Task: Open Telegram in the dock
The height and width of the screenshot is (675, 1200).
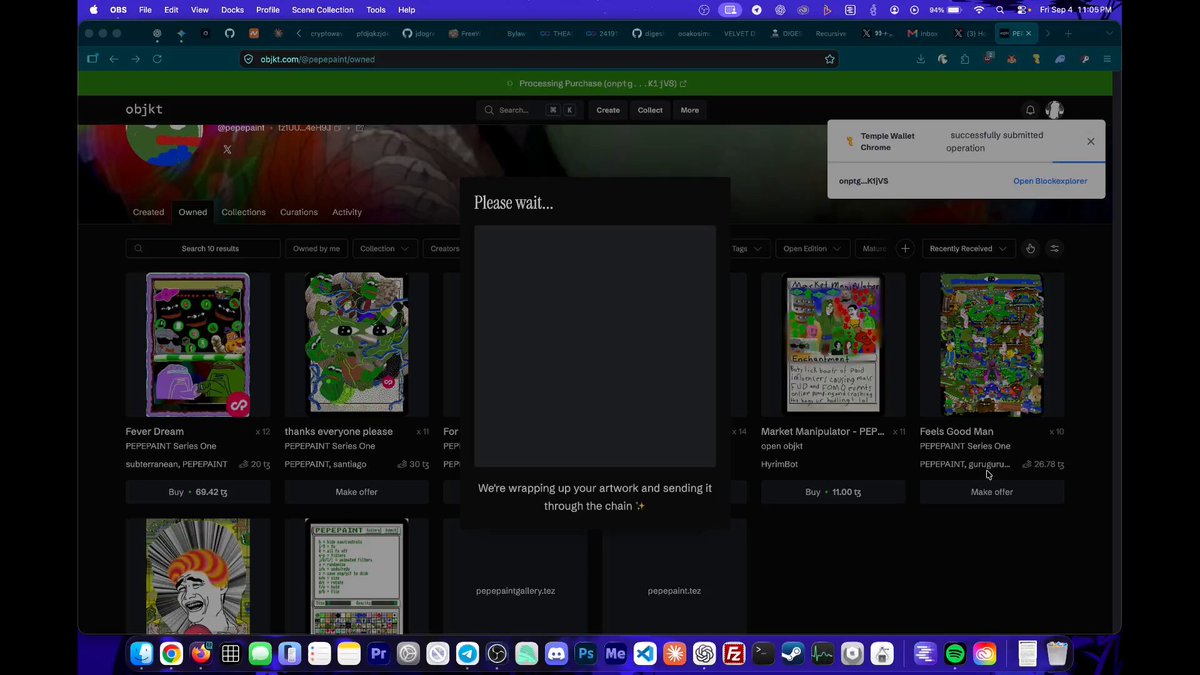Action: coord(467,654)
